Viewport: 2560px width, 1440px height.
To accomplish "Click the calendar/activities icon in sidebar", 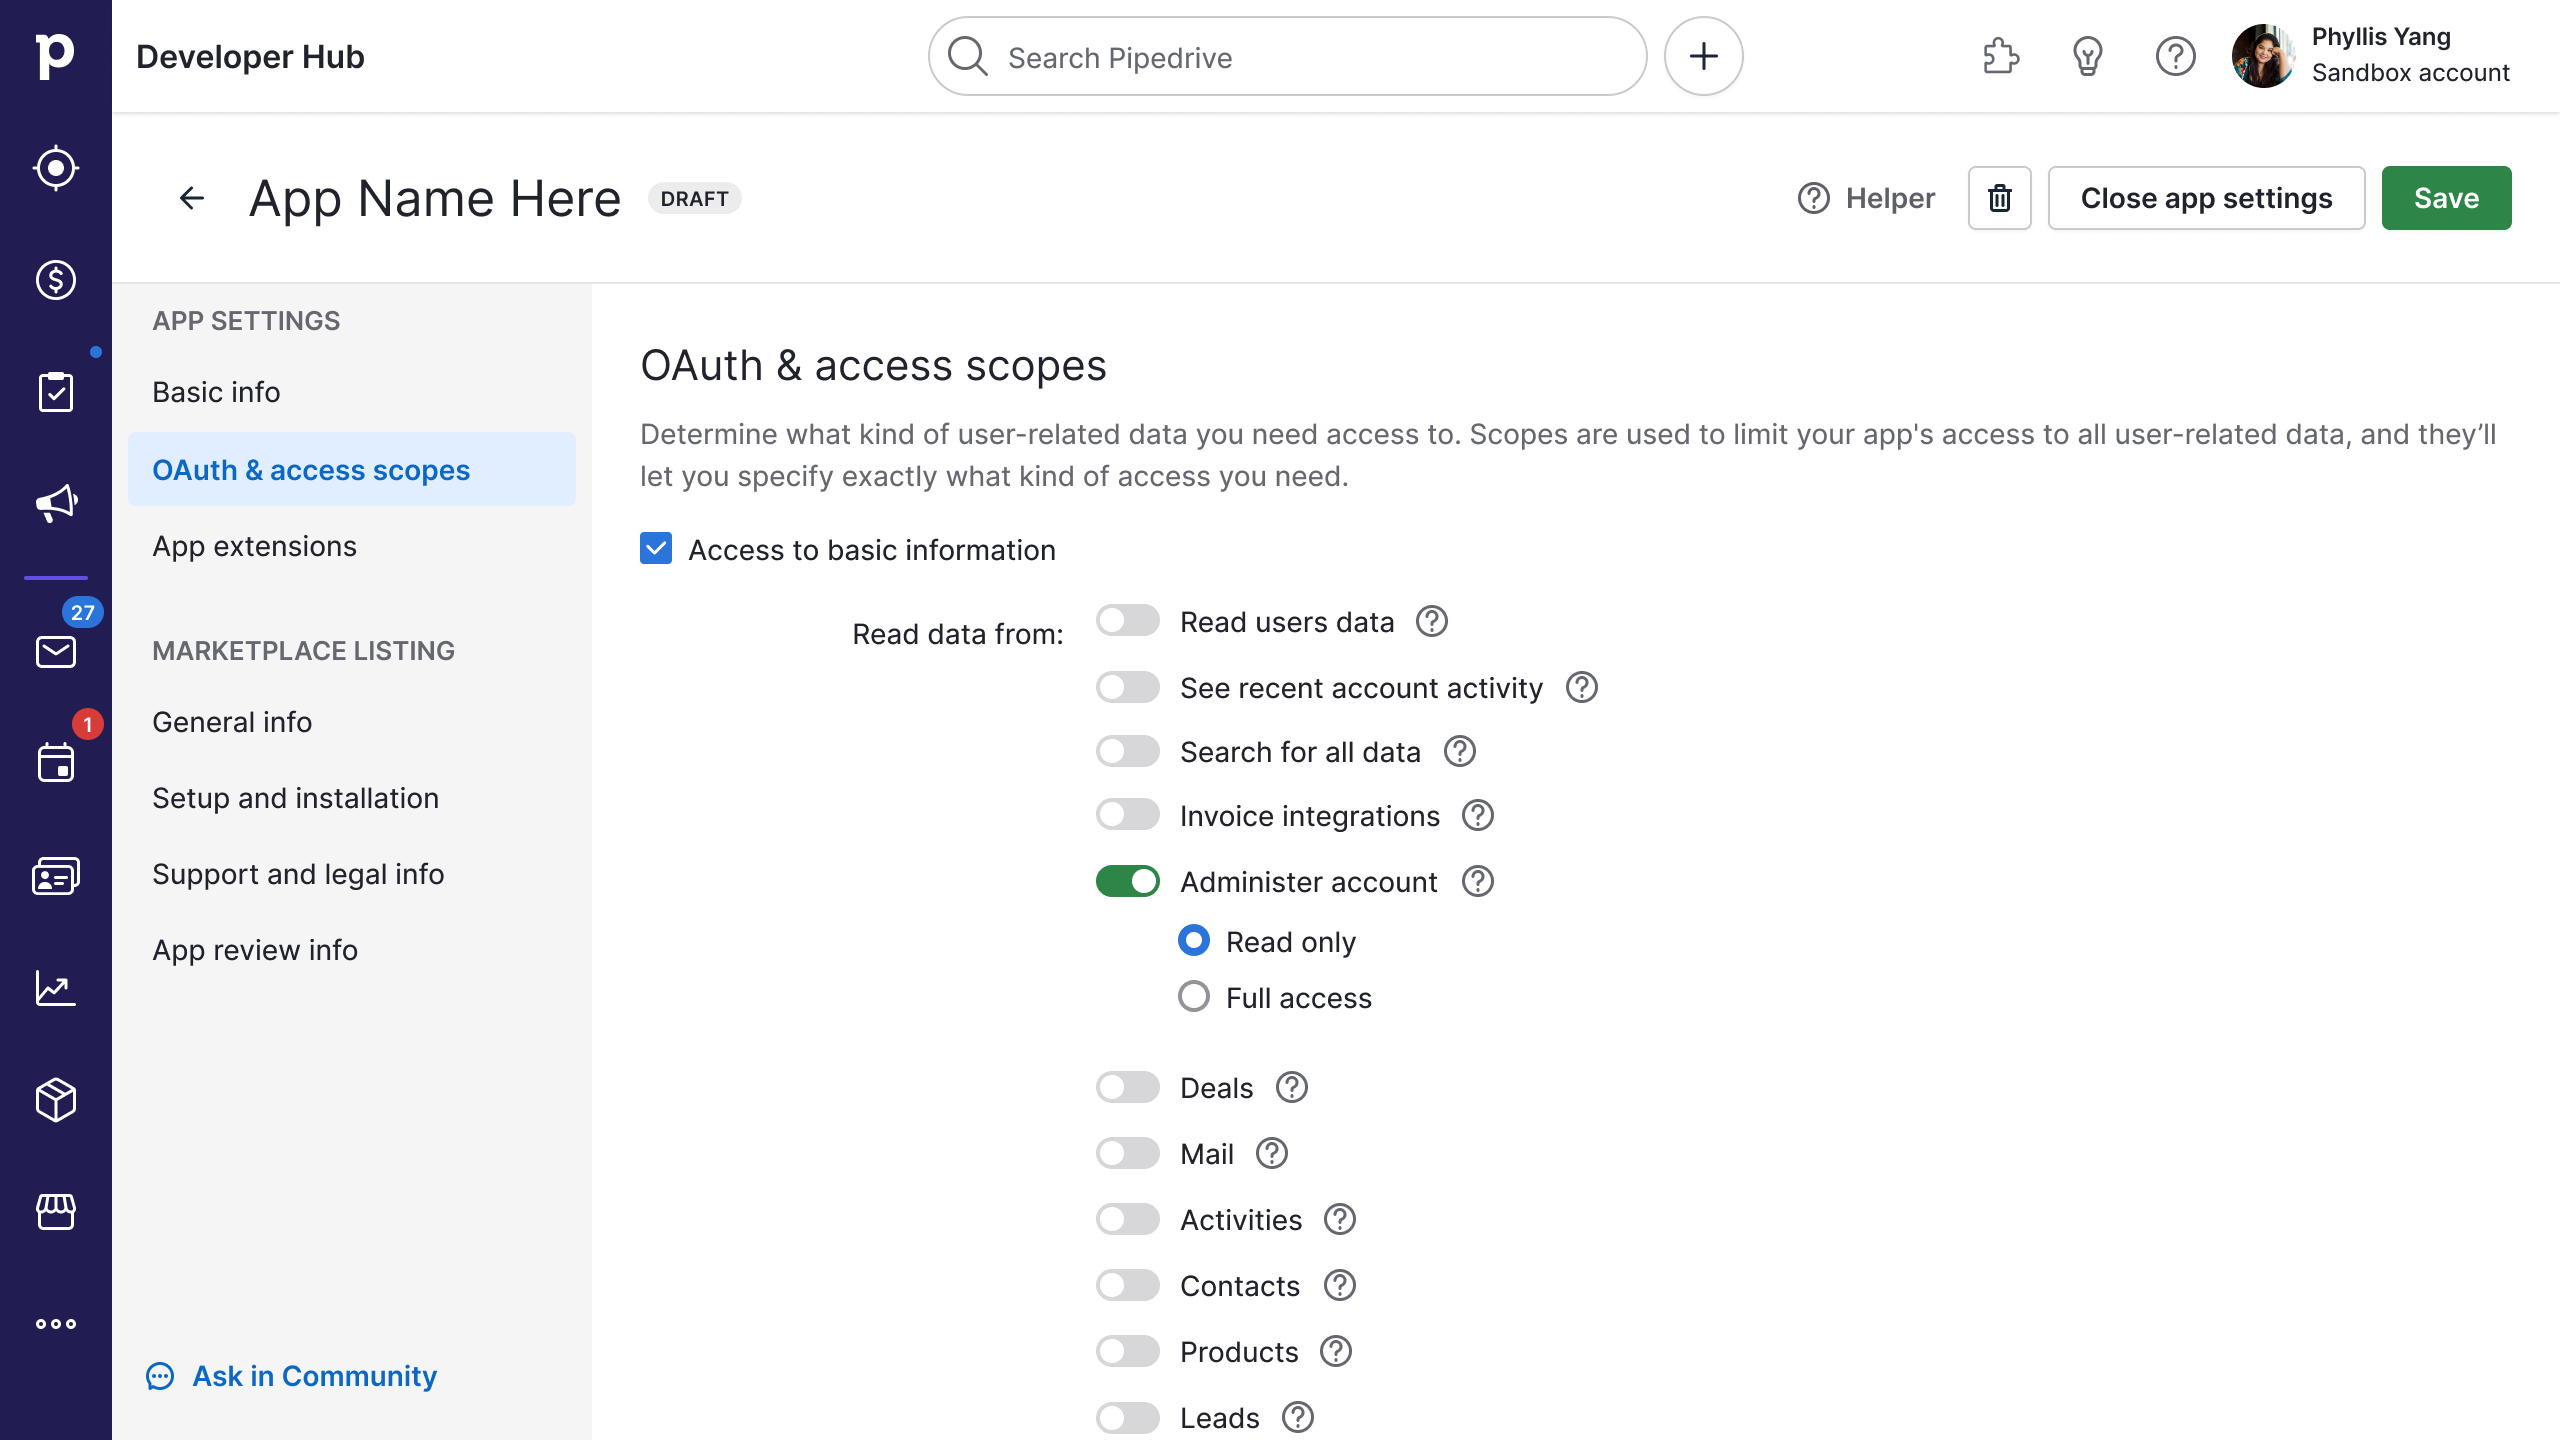I will (56, 763).
